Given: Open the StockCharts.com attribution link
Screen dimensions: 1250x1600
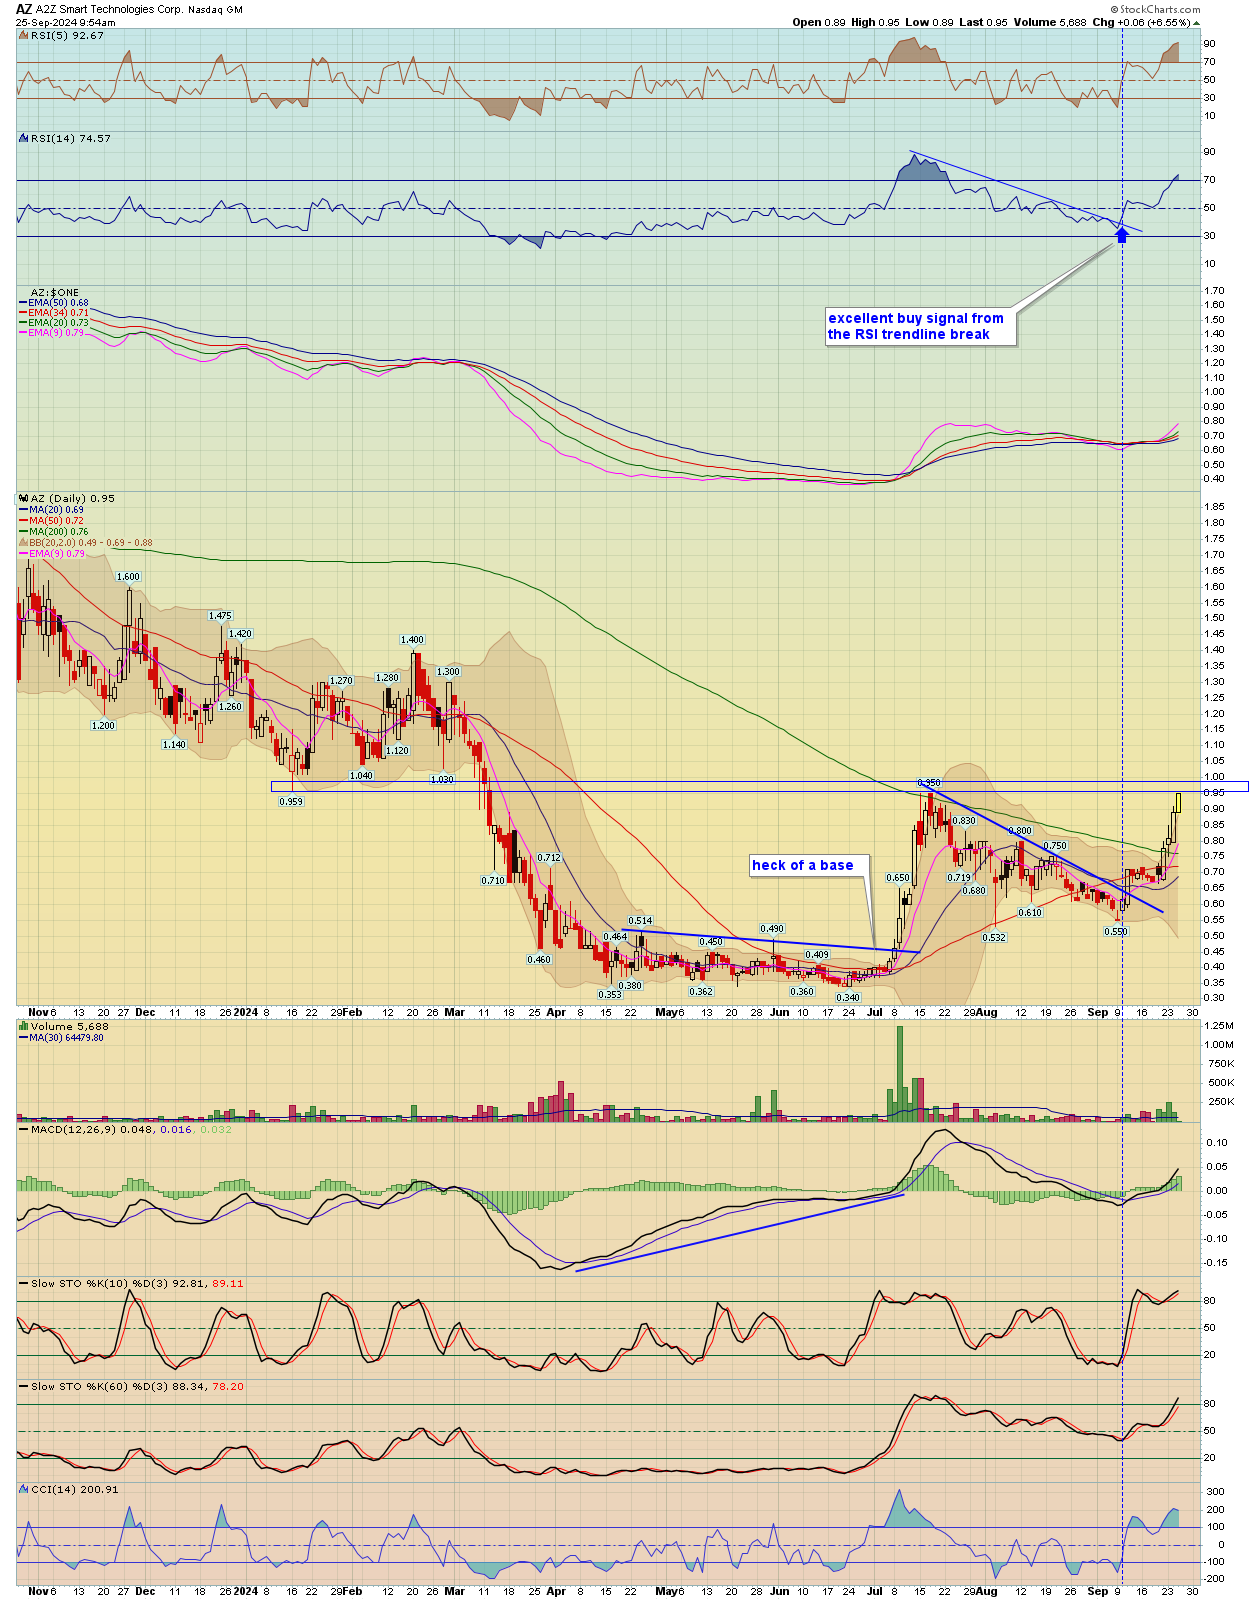Looking at the screenshot, I should click(x=1156, y=9).
